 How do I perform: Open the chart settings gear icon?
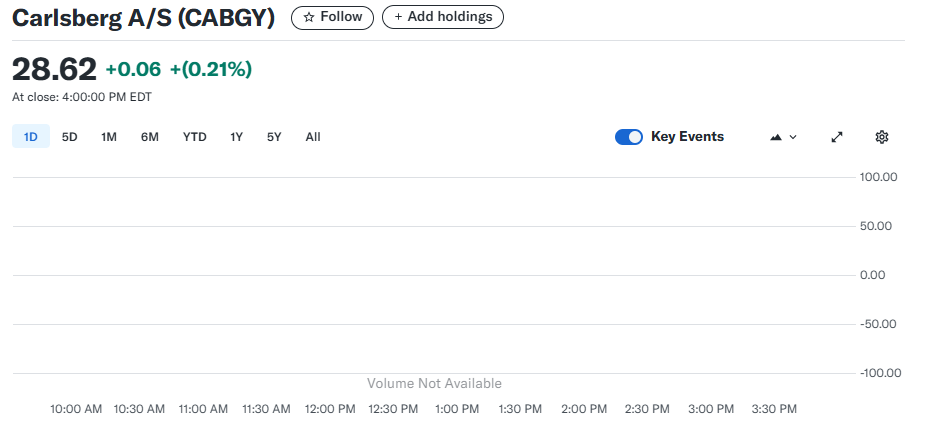tap(881, 137)
